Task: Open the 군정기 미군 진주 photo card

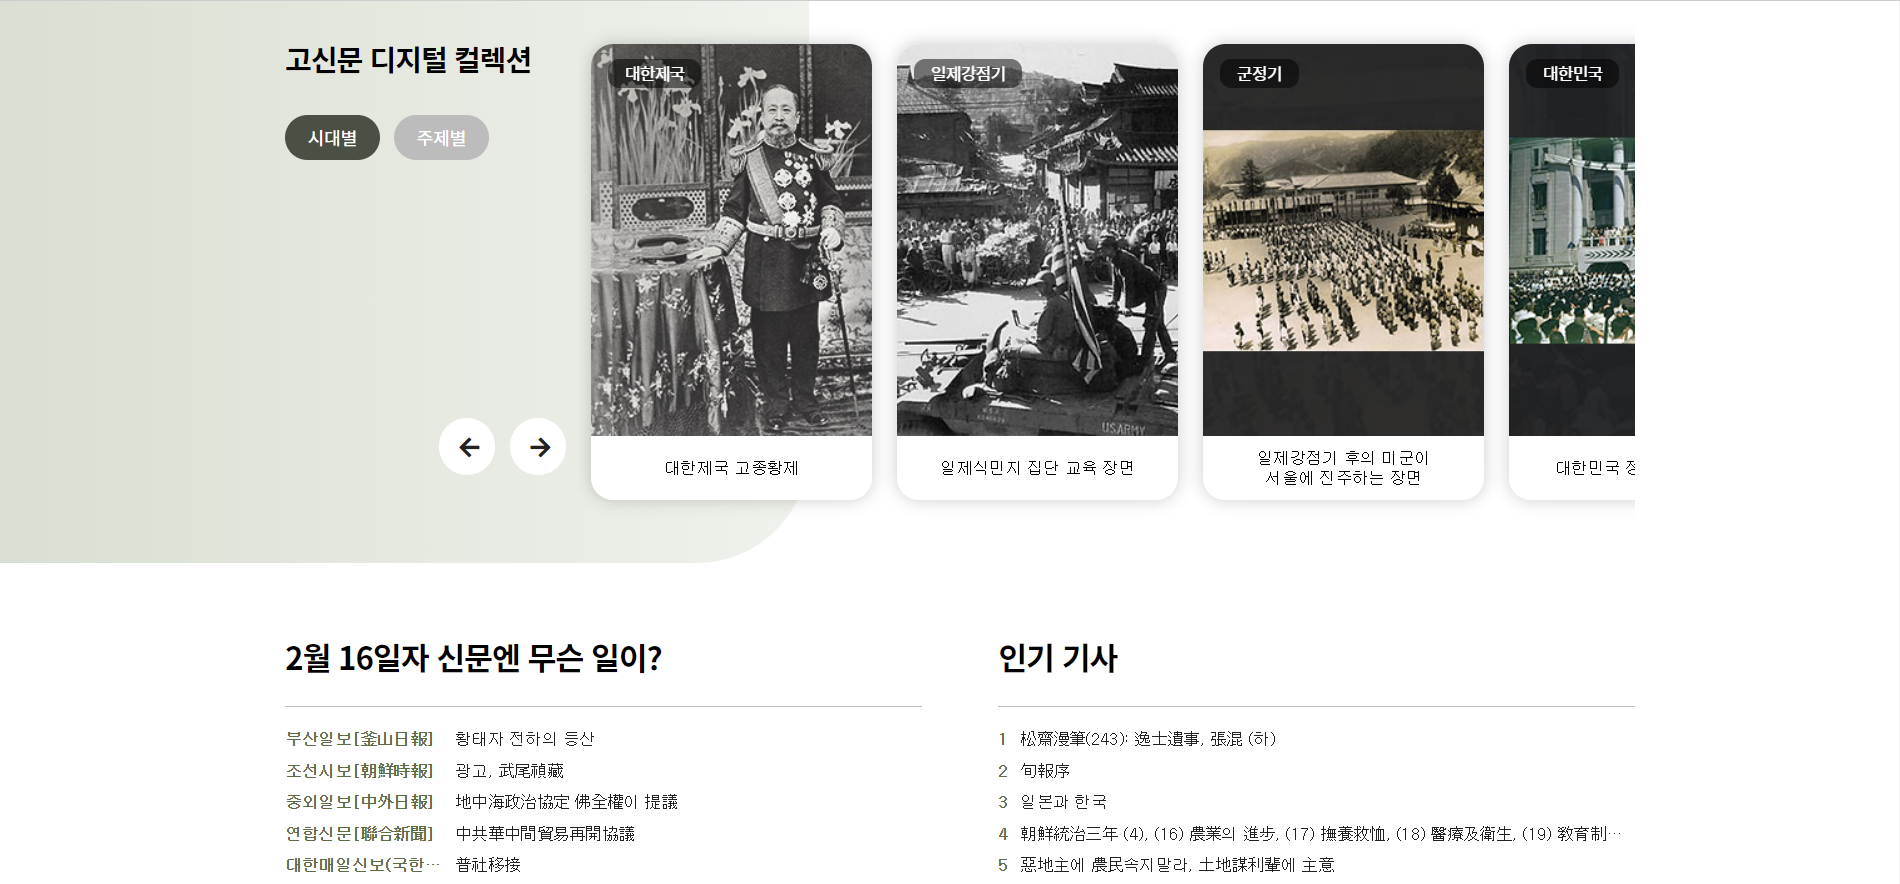Action: [1343, 271]
